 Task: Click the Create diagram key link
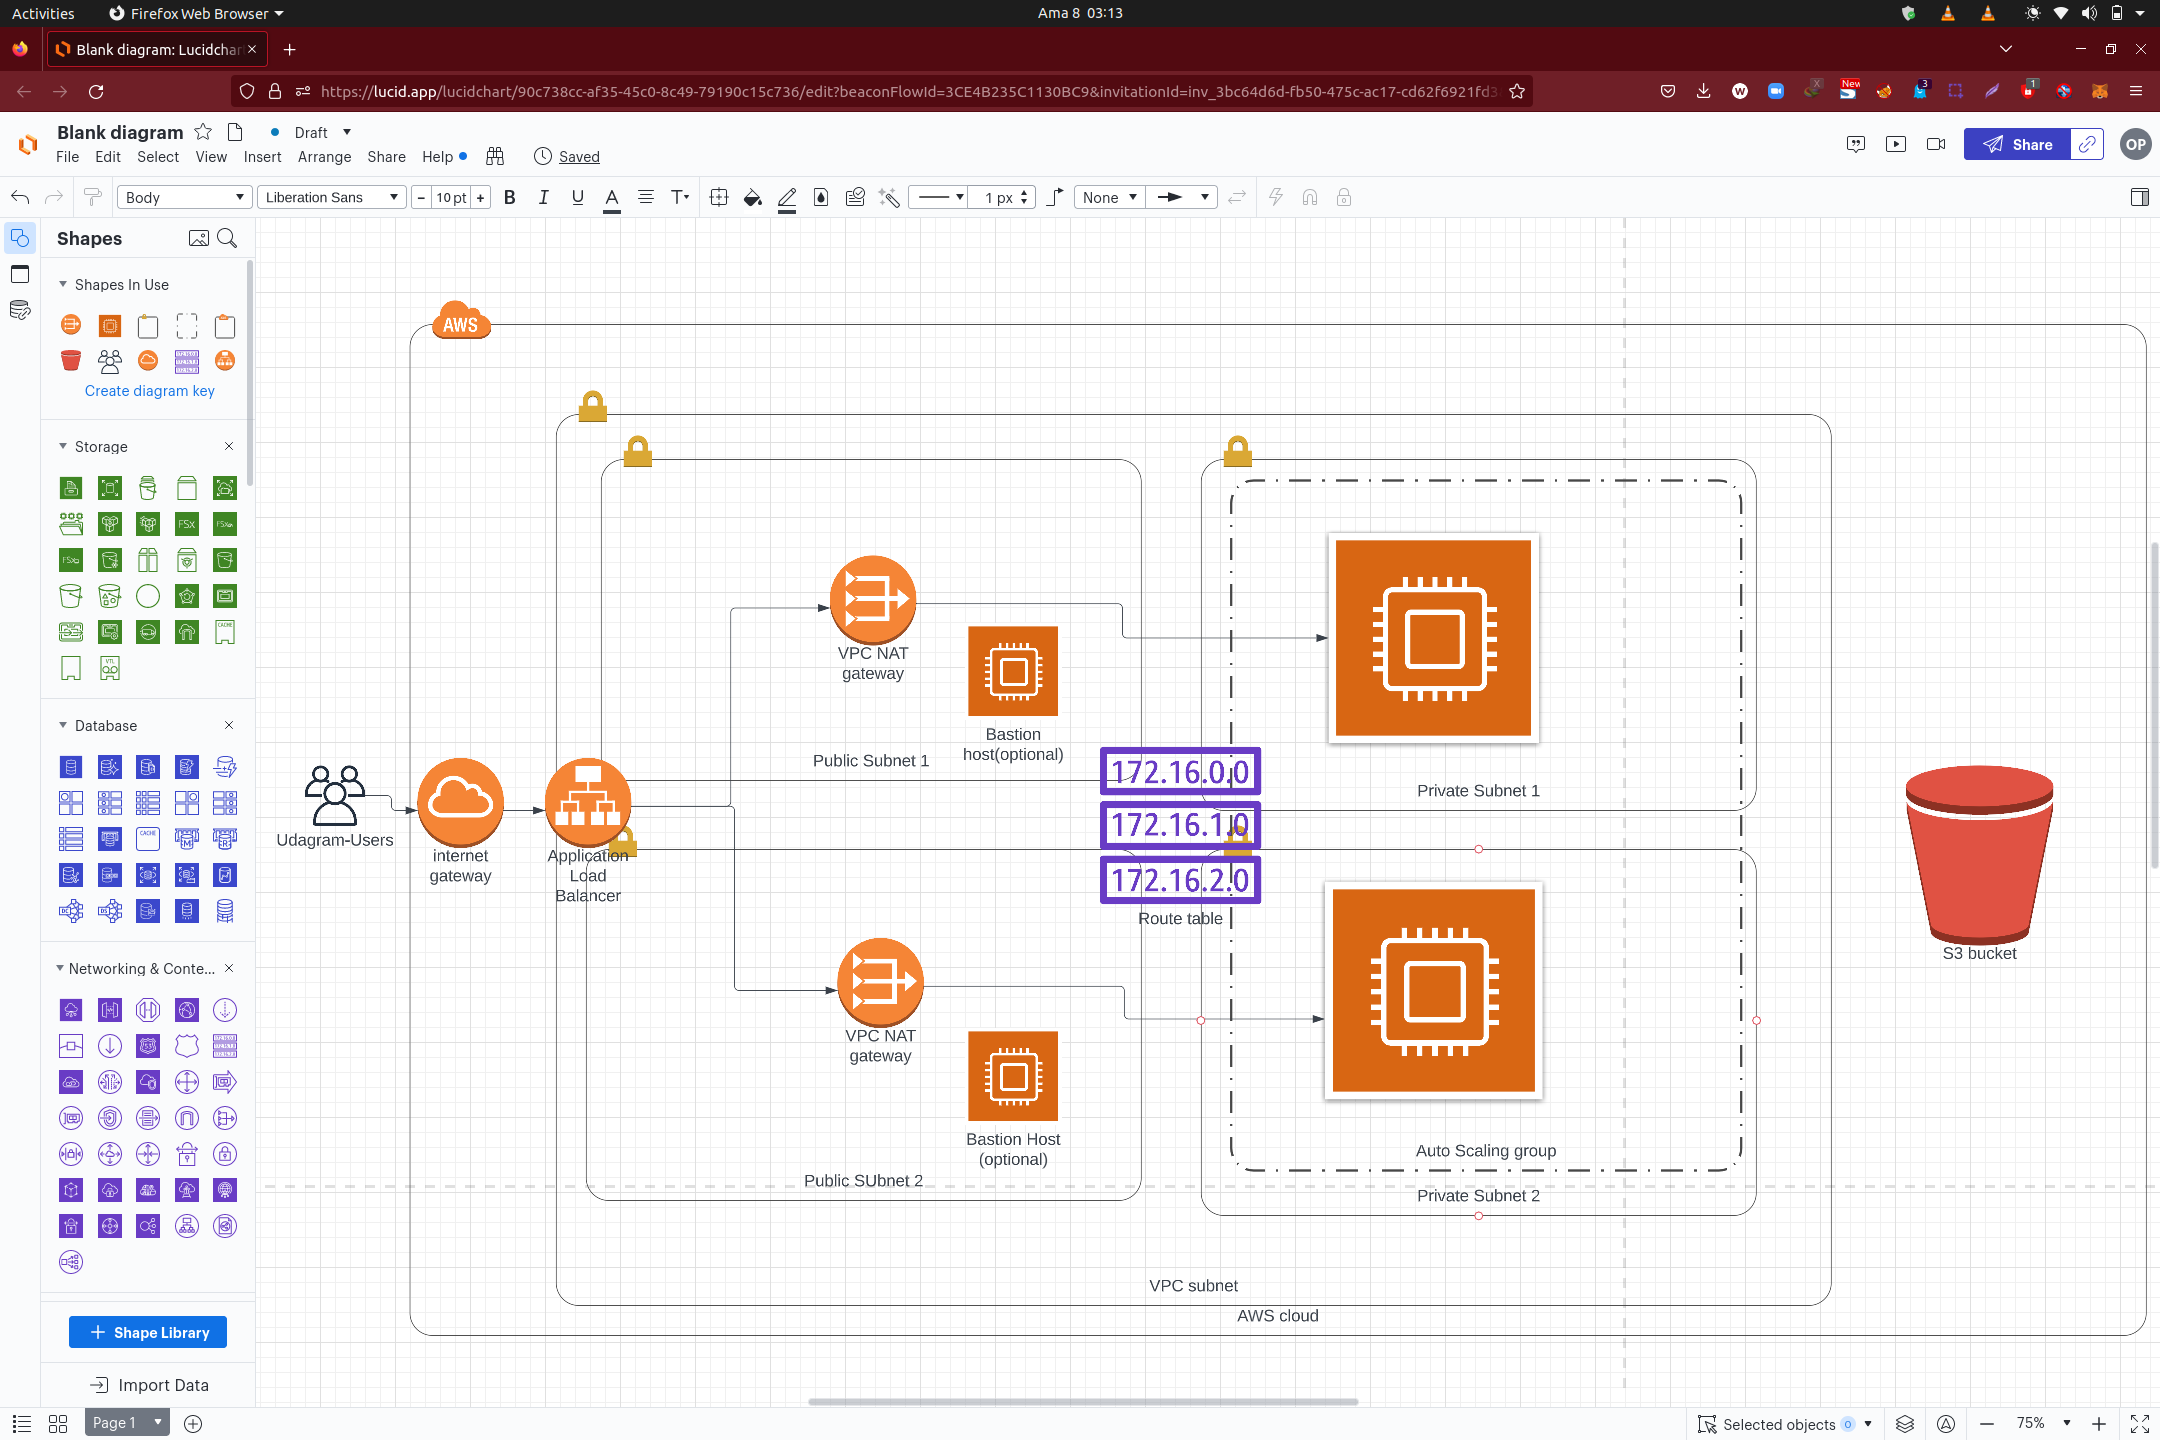150,391
